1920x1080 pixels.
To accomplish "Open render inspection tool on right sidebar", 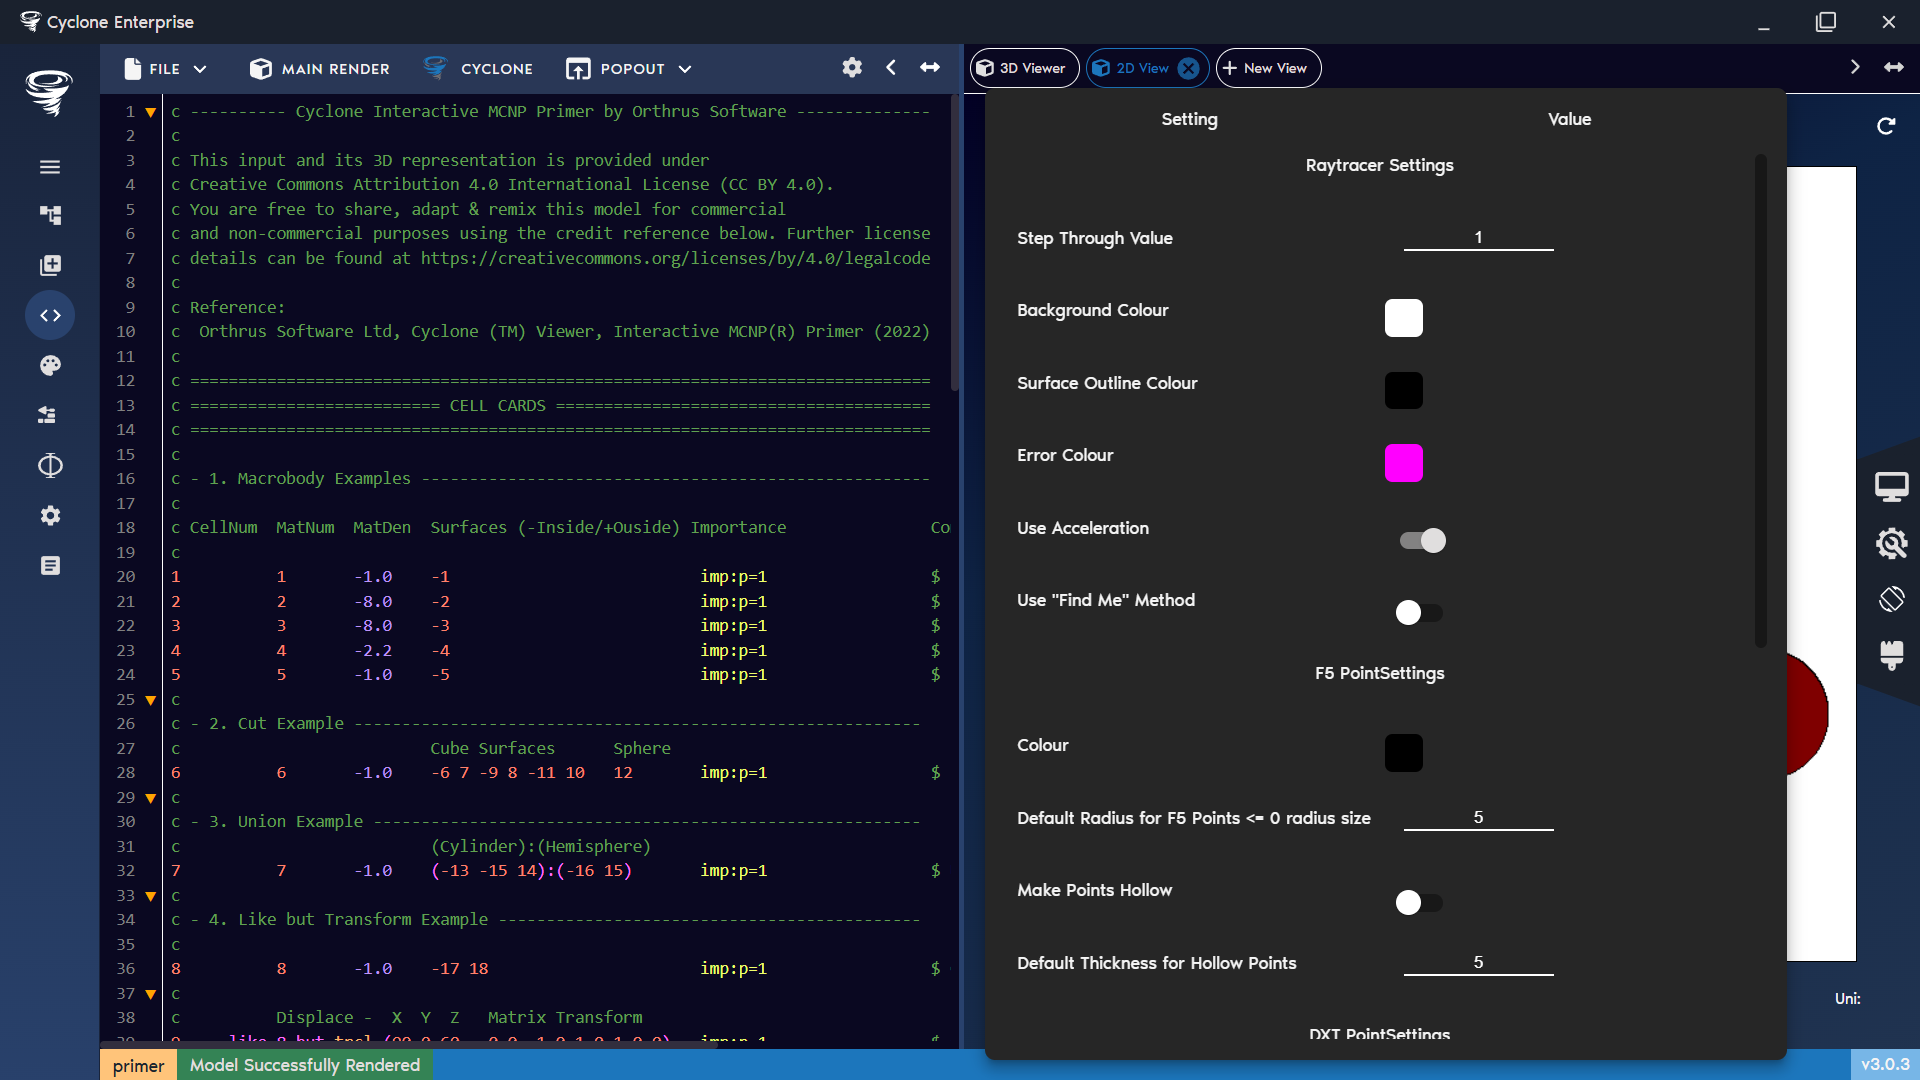I will (1893, 545).
